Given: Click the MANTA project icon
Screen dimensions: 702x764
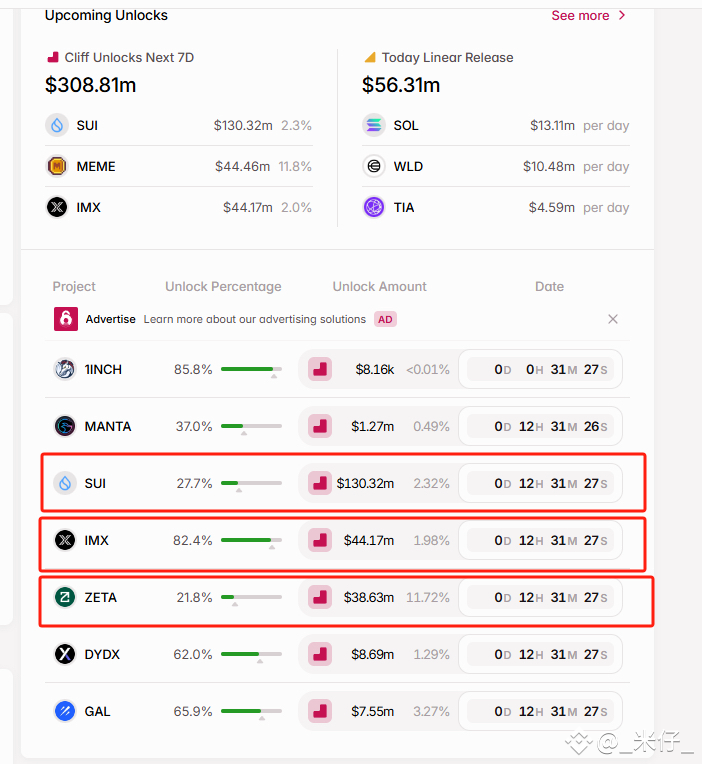Looking at the screenshot, I should (65, 426).
